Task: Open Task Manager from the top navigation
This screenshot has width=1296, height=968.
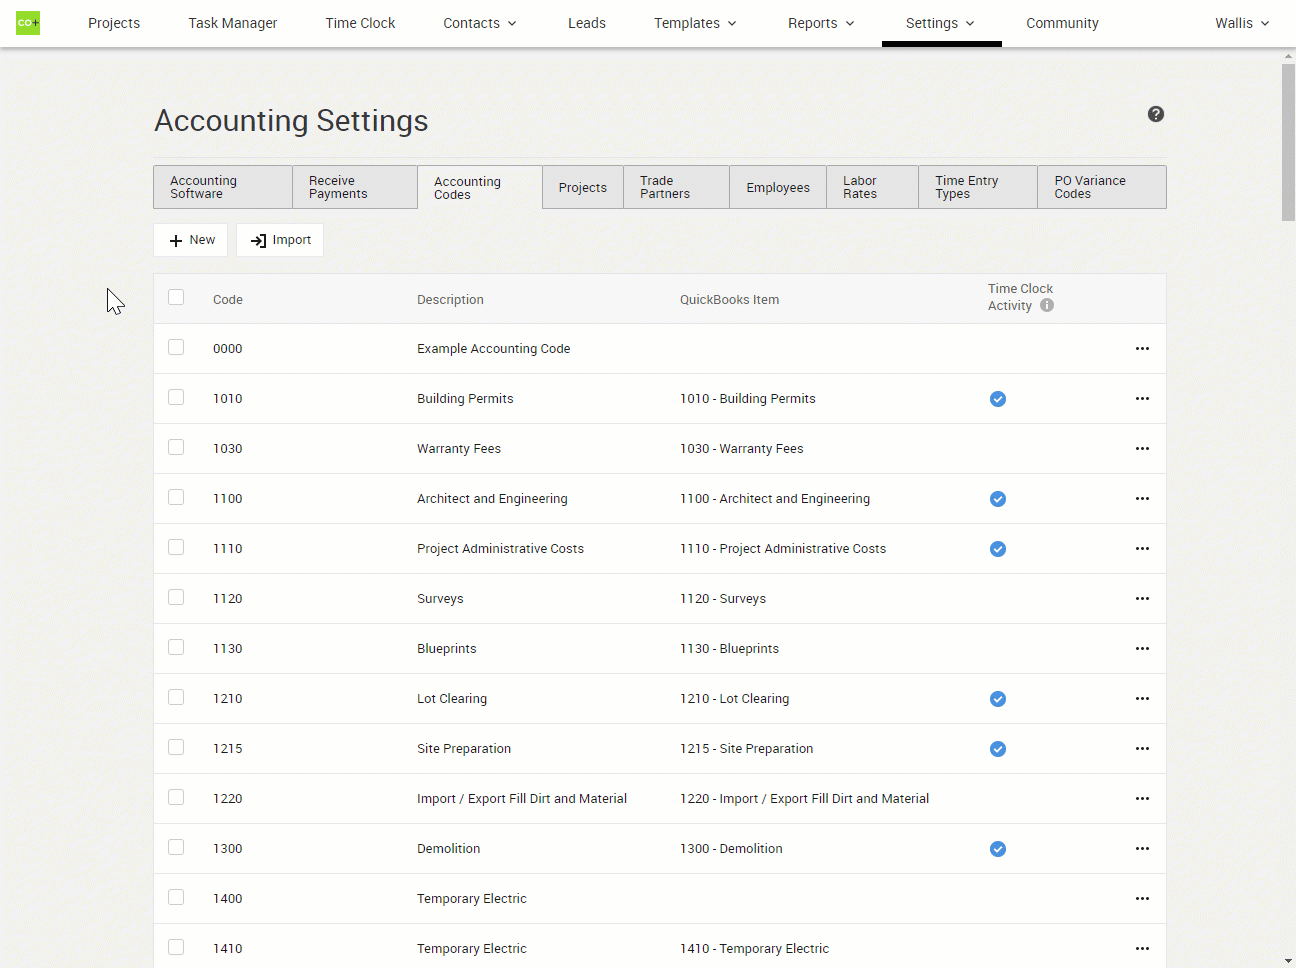Action: pos(233,23)
